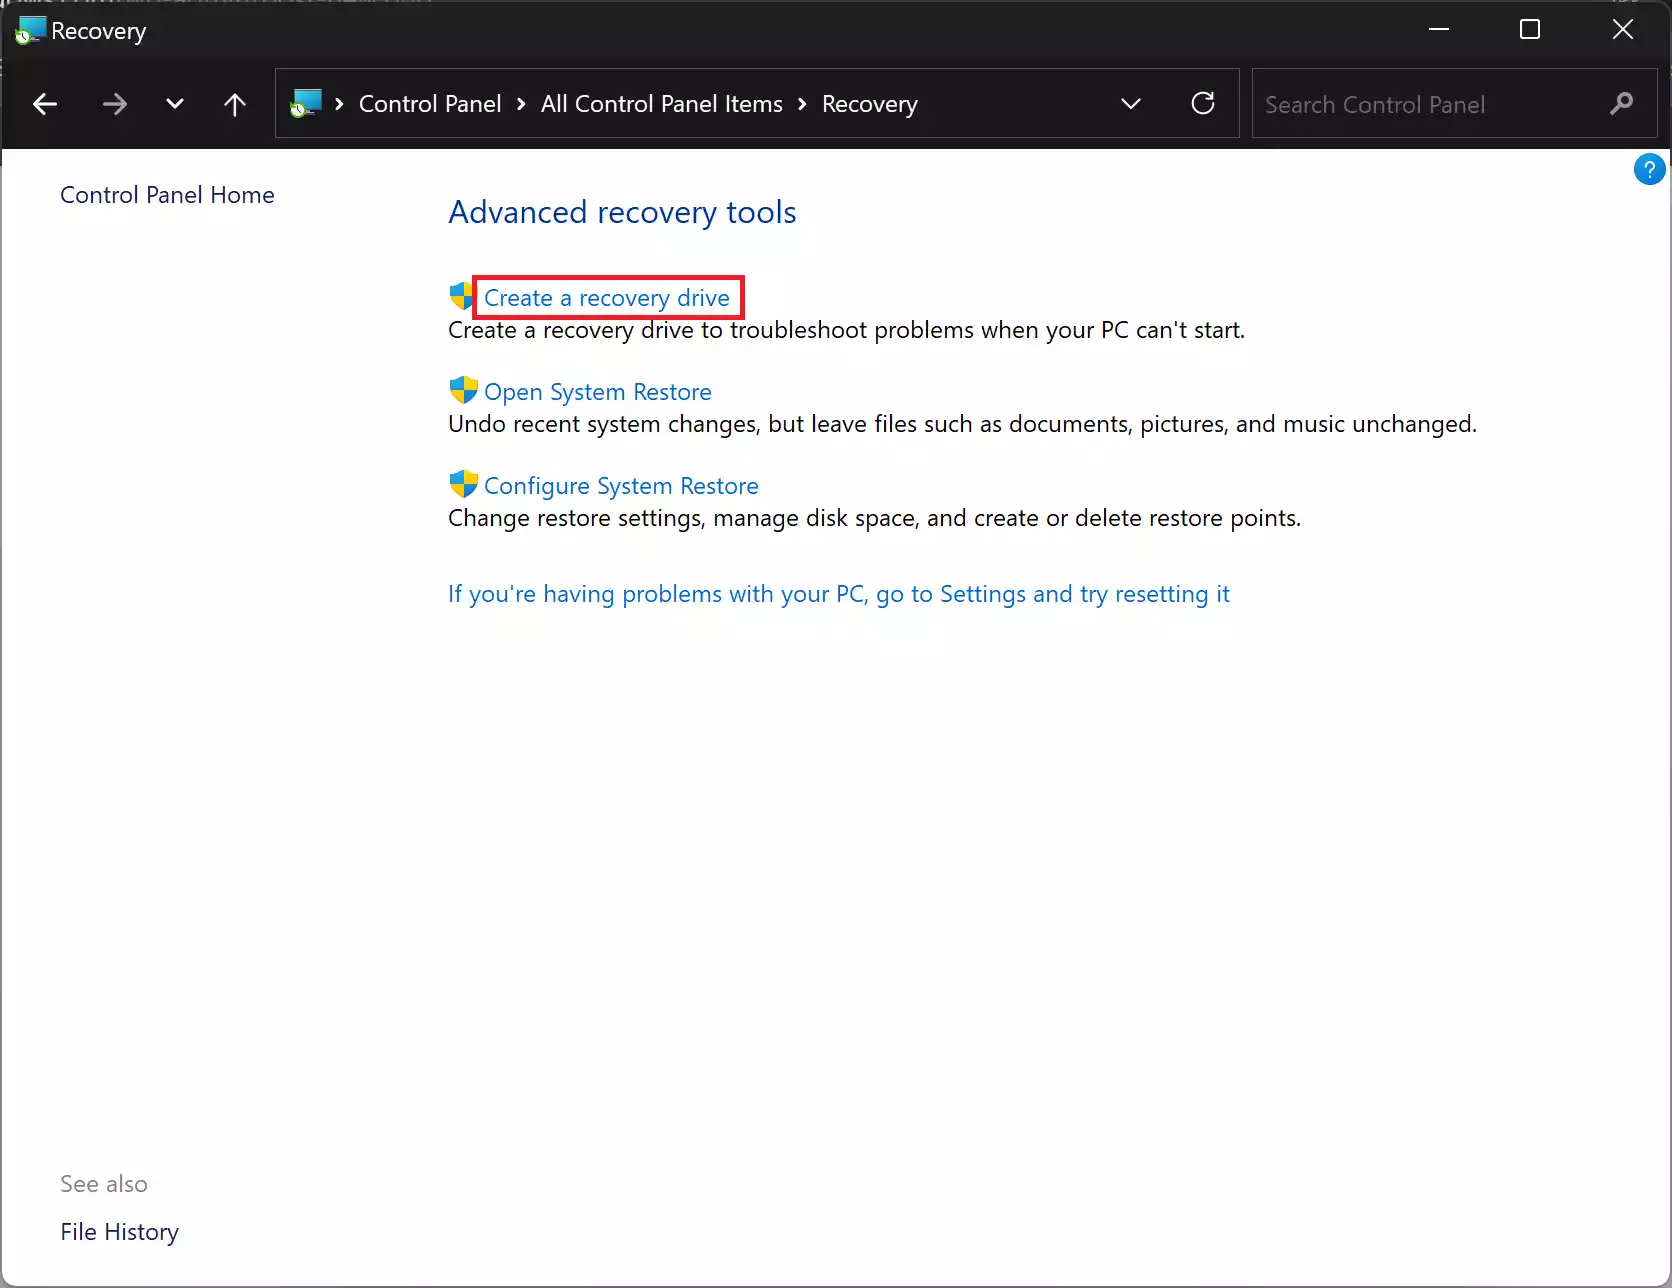The width and height of the screenshot is (1672, 1288).
Task: Focus the Search Control Panel field
Action: coord(1430,104)
